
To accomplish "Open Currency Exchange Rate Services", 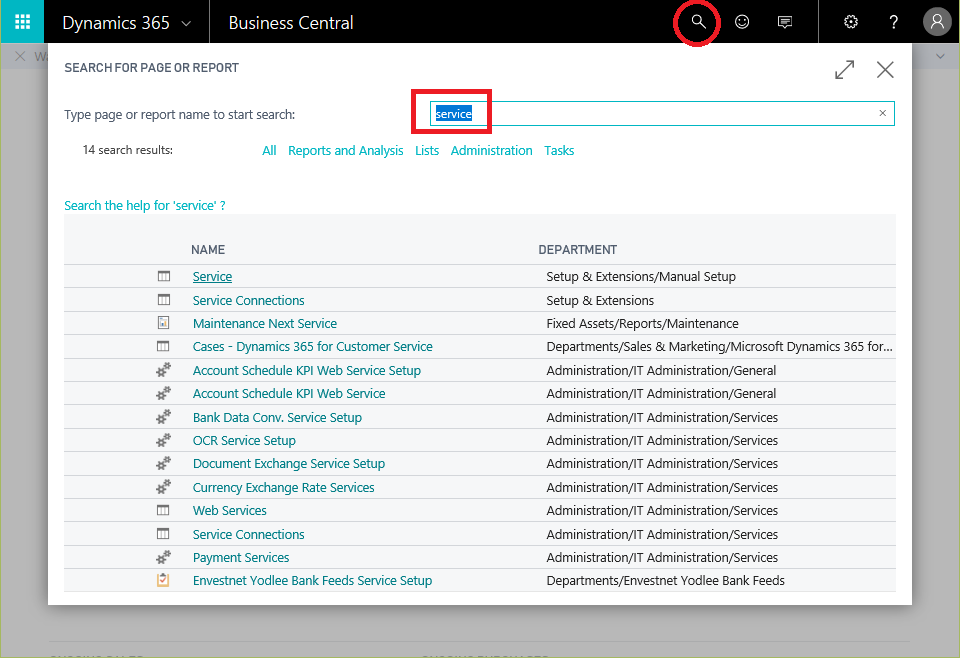I will (283, 487).
